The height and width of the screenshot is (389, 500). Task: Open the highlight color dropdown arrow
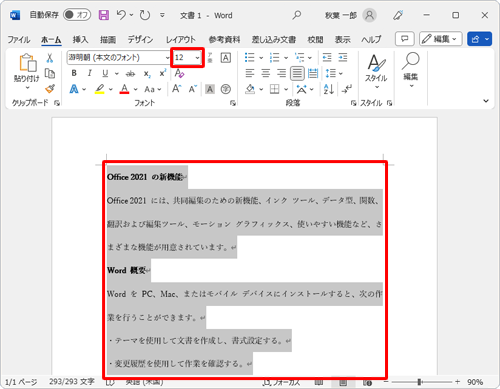tap(111, 89)
